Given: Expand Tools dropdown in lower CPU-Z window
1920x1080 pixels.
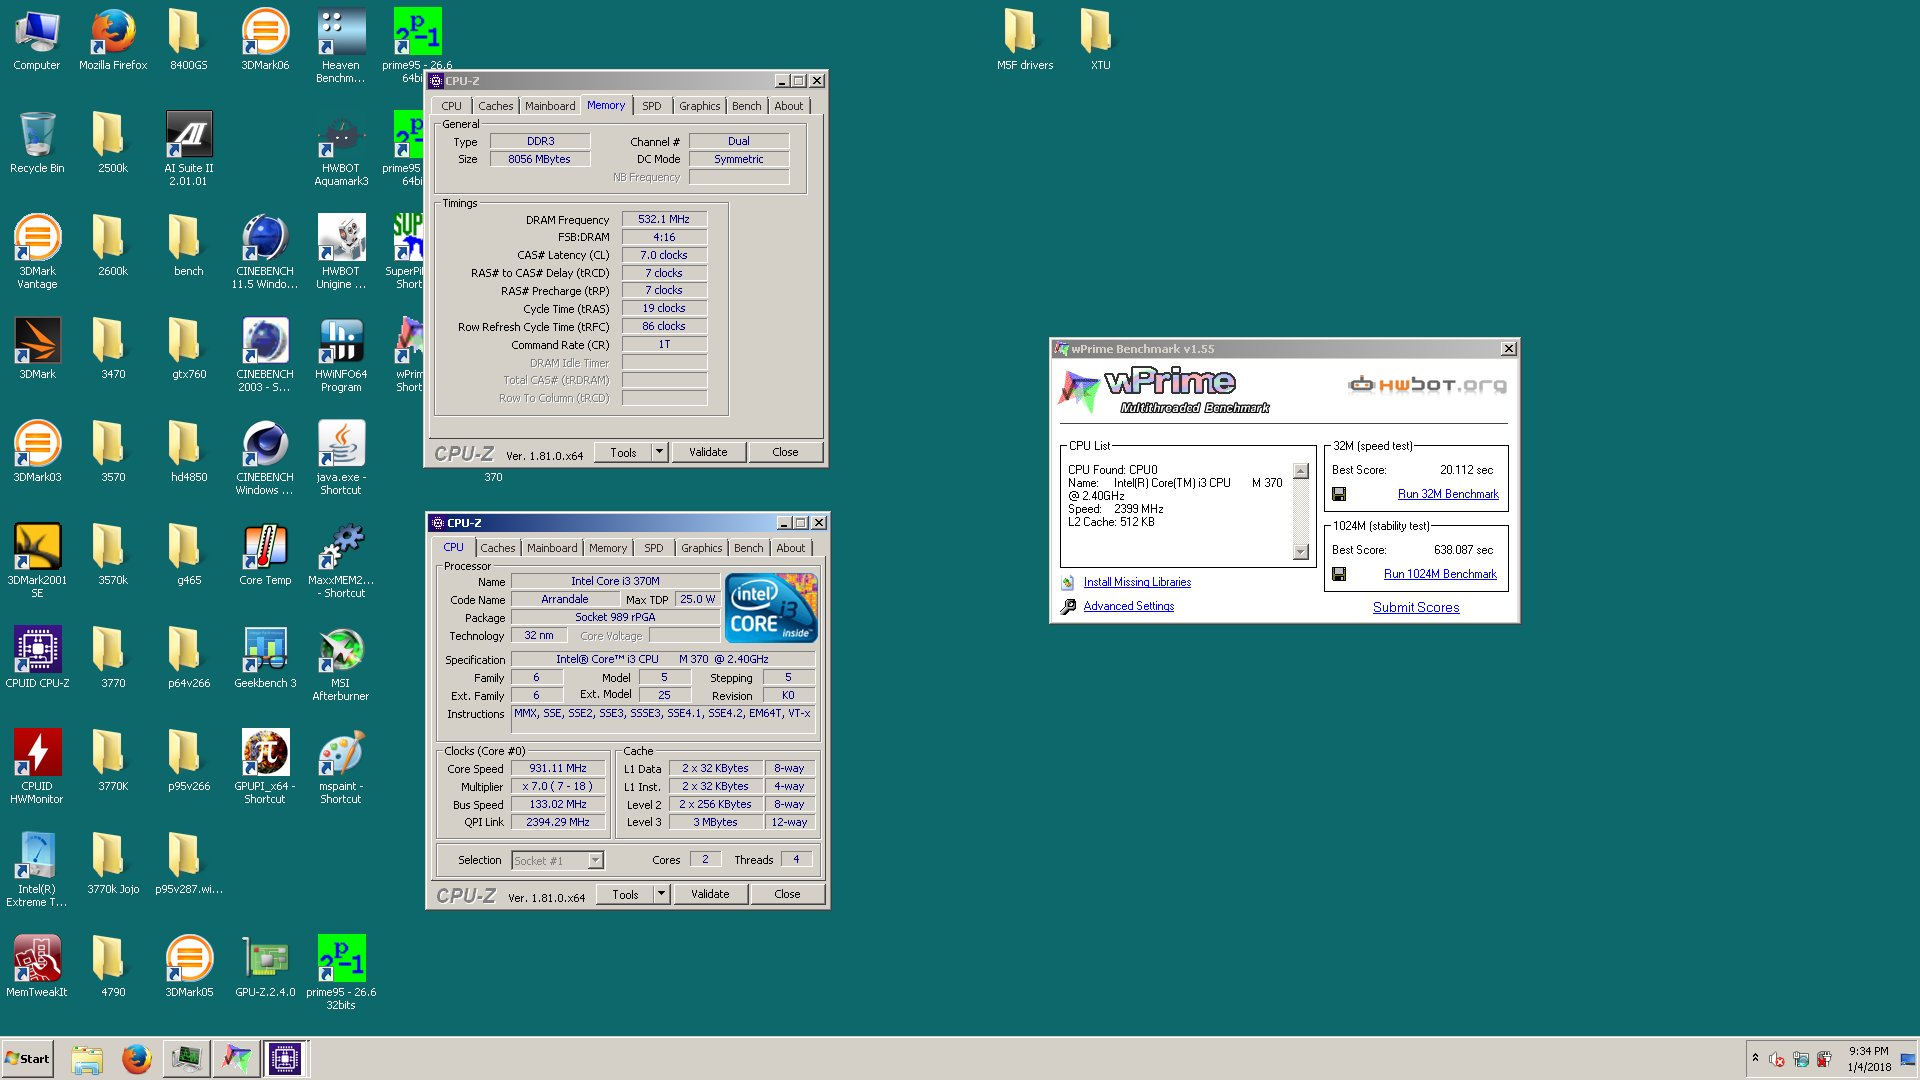Looking at the screenshot, I should point(662,894).
